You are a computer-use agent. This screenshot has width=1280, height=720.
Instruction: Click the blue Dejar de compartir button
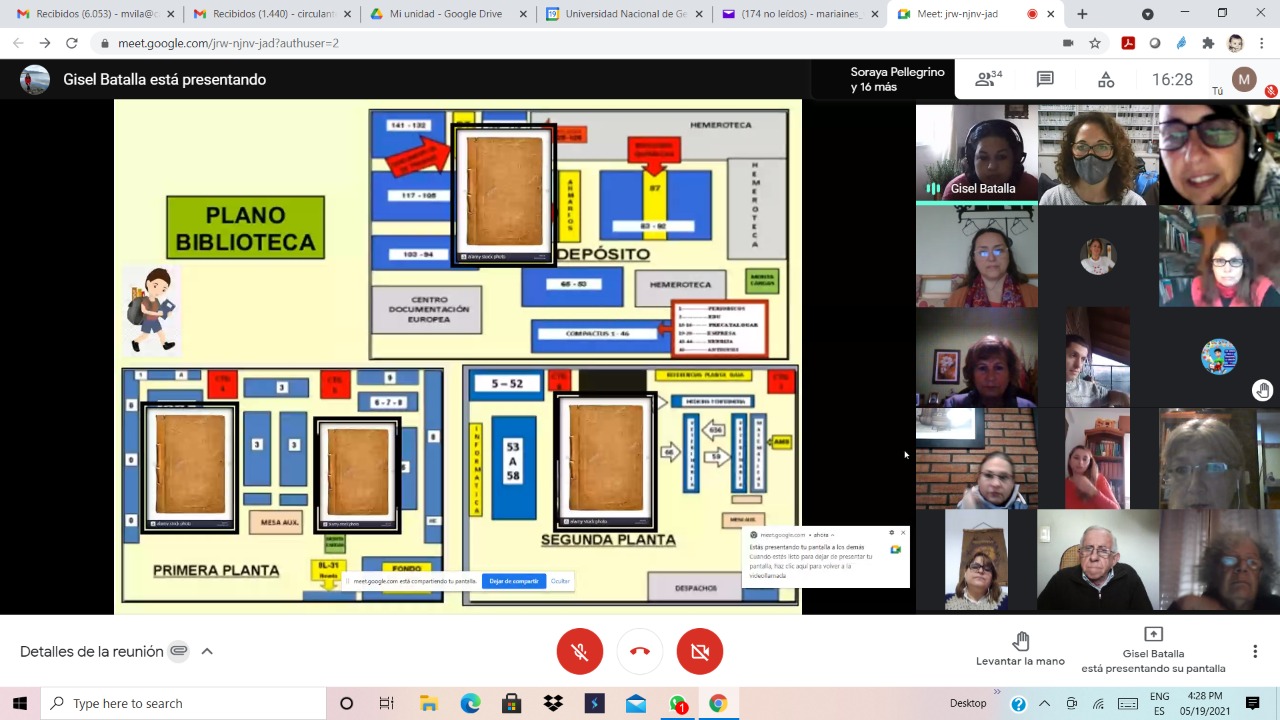(513, 581)
